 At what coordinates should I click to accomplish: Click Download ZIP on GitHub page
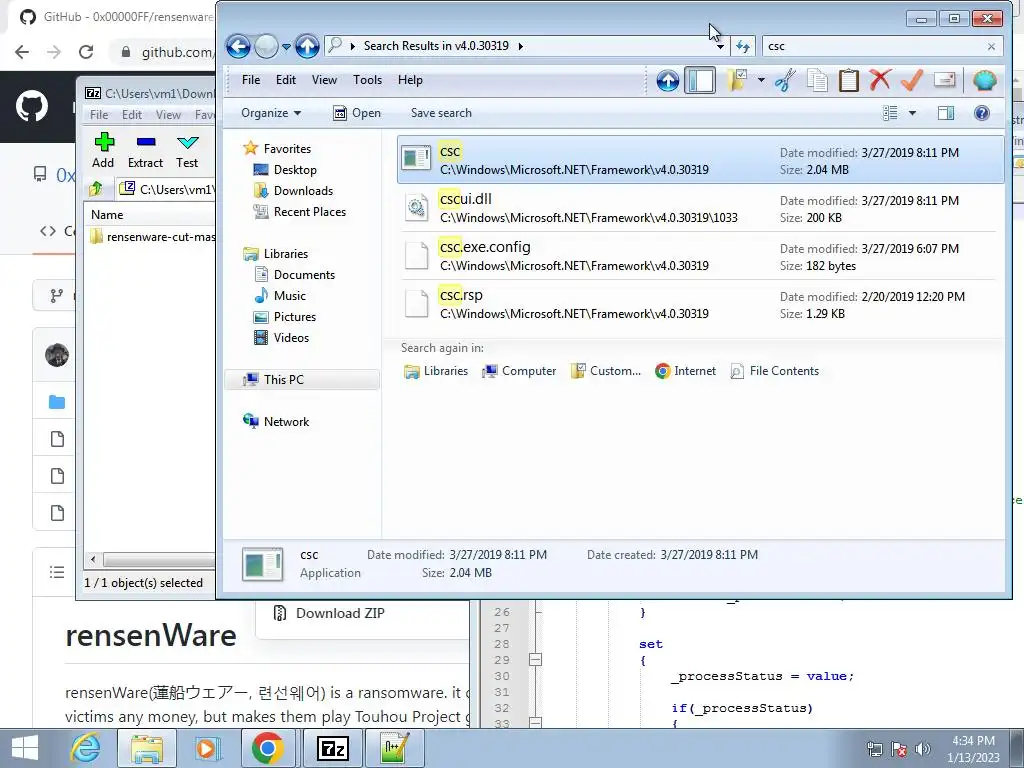point(330,613)
